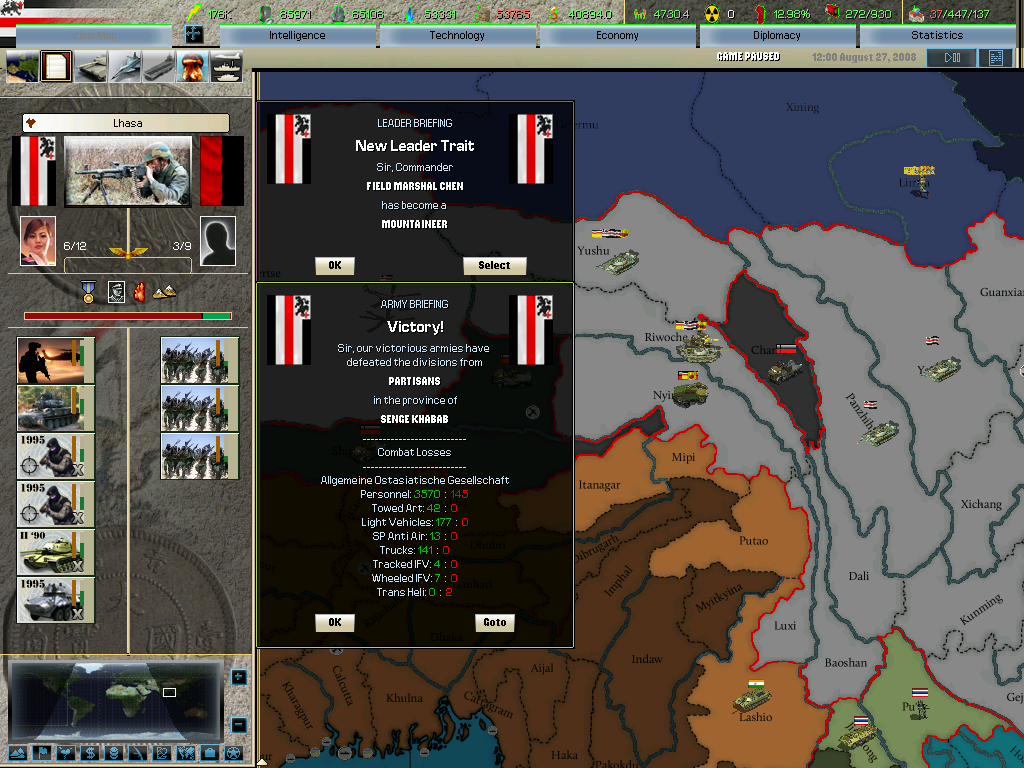
Task: Click the Lhasa province name field
Action: coord(126,123)
